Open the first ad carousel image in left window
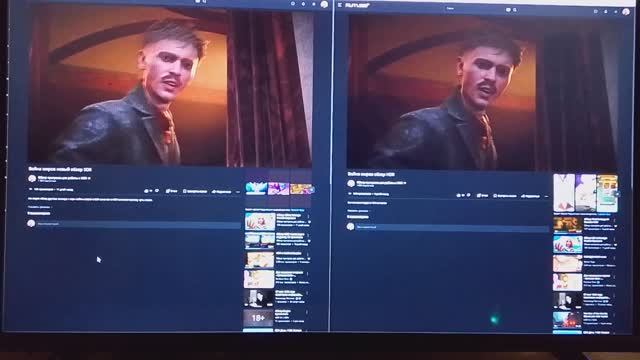Screen dimensions: 640x360 click(x=256, y=189)
